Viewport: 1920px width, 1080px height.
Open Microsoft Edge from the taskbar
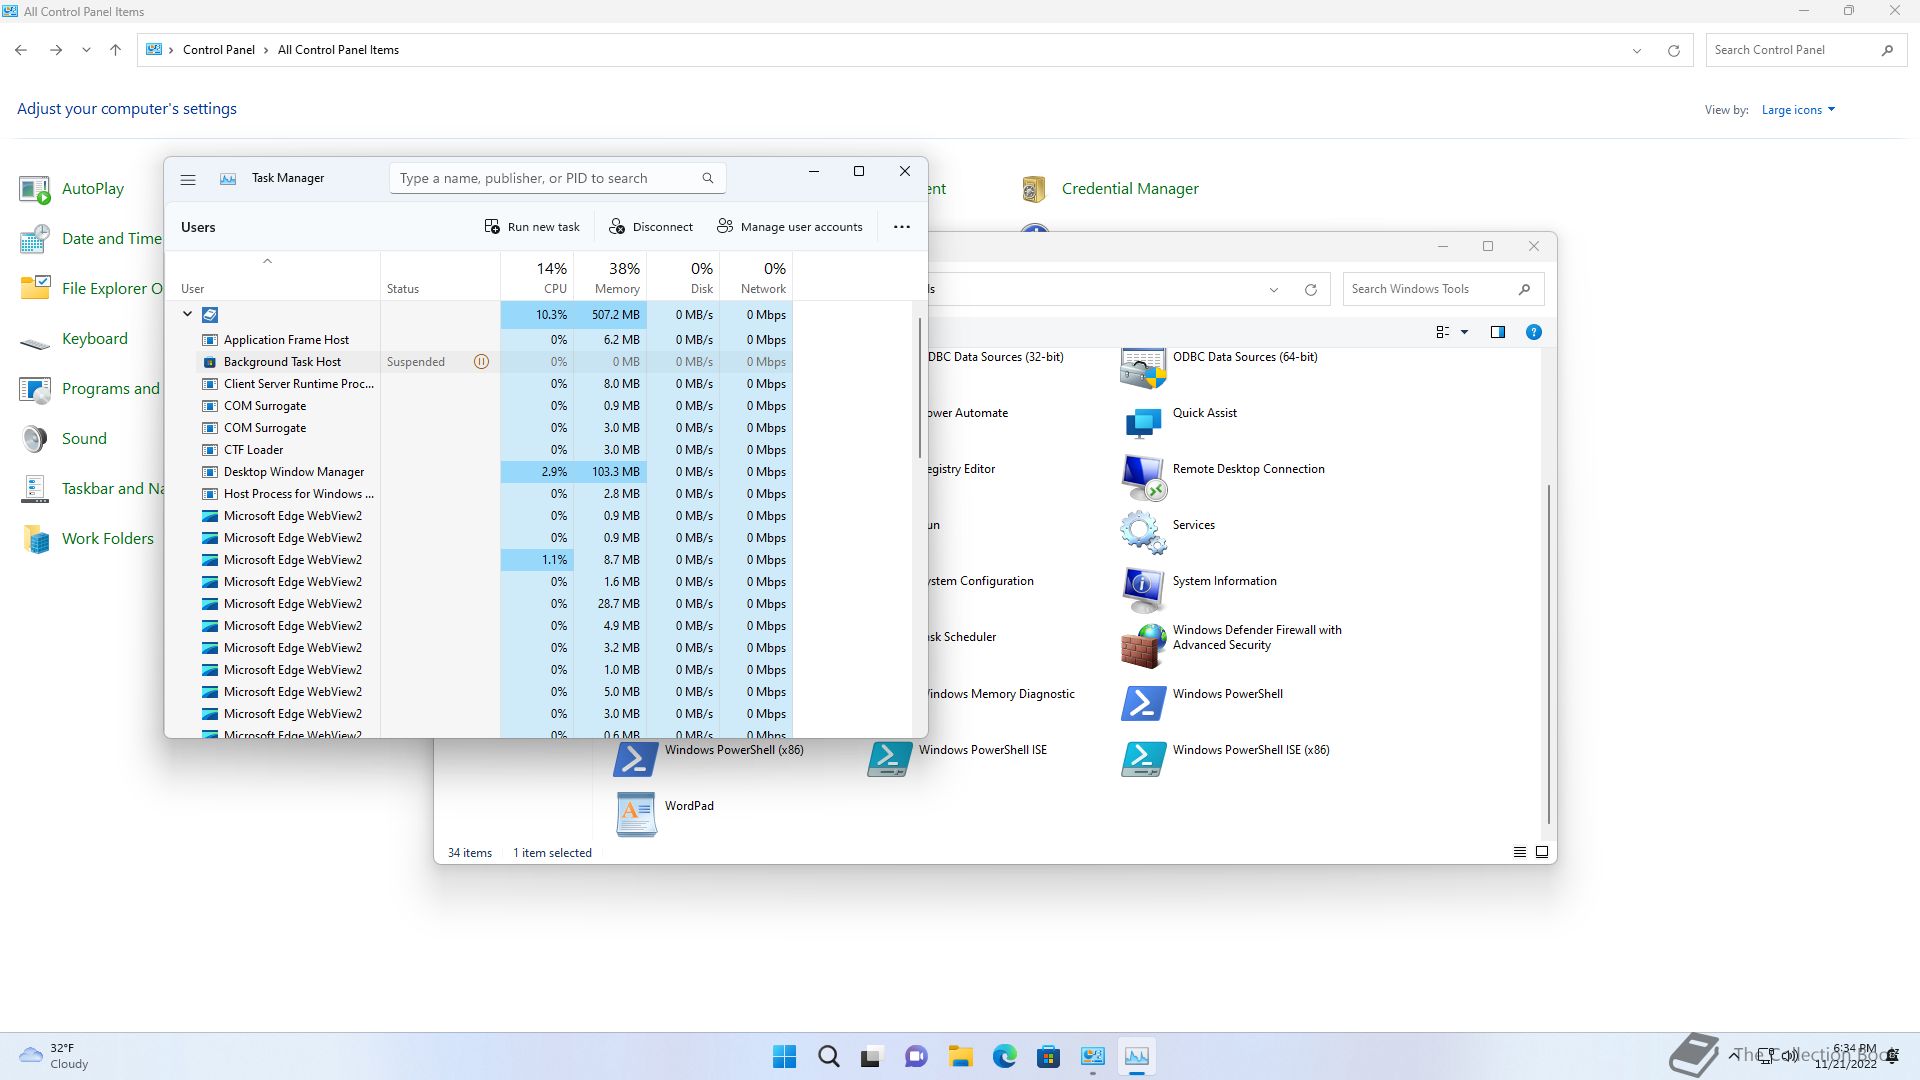coord(1005,1056)
